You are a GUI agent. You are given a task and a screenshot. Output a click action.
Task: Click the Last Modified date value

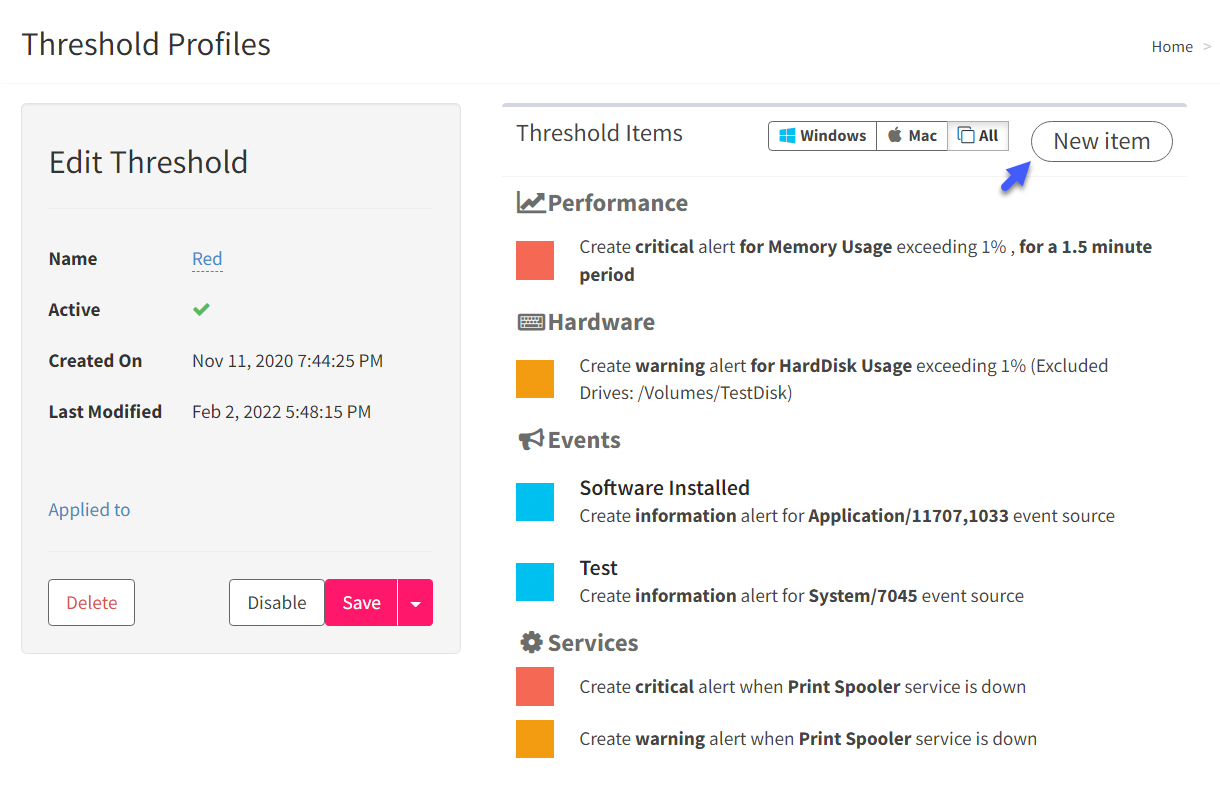pyautogui.click(x=281, y=412)
